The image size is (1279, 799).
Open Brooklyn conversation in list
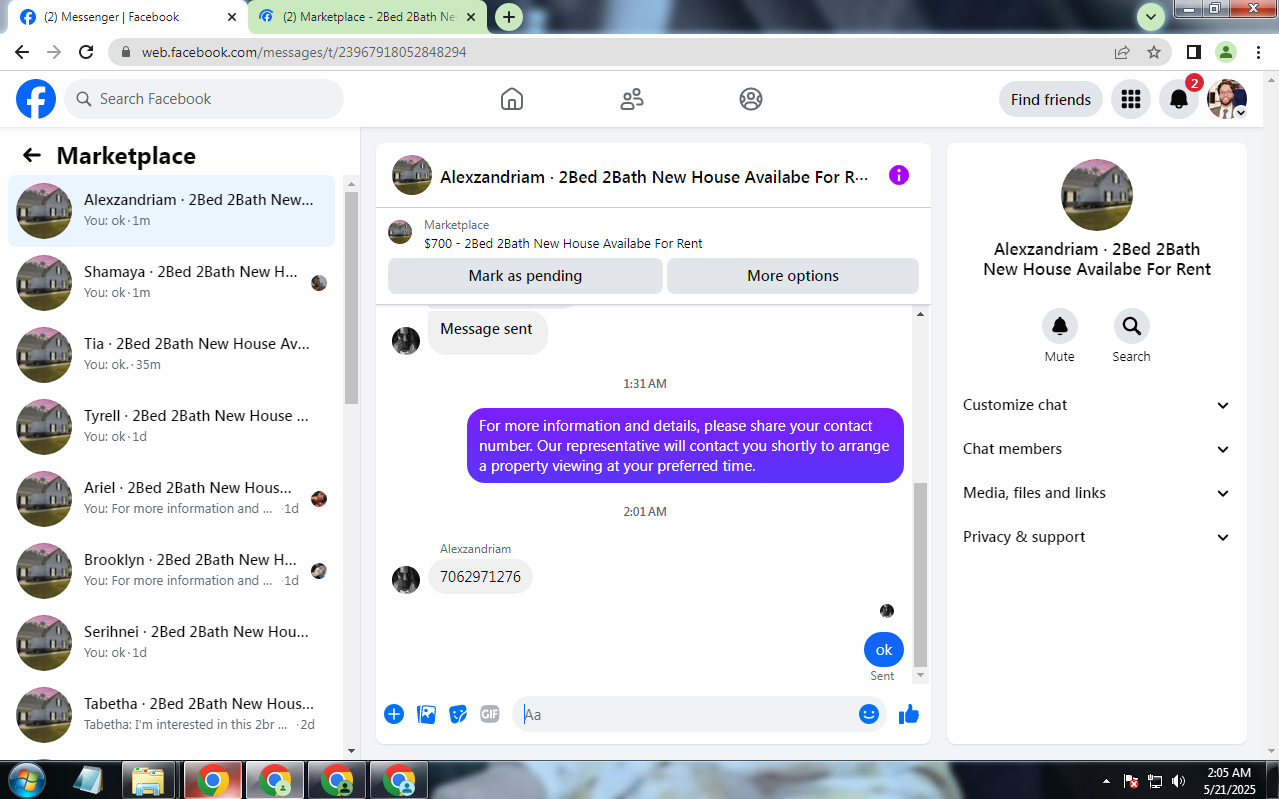click(172, 571)
